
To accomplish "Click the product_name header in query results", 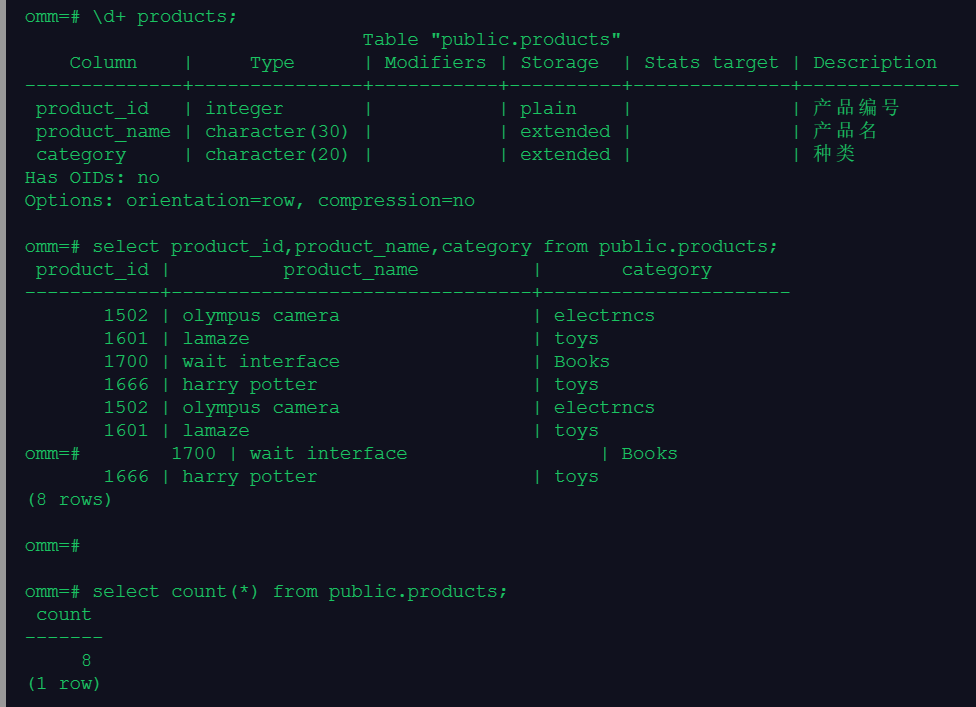I will click(350, 270).
